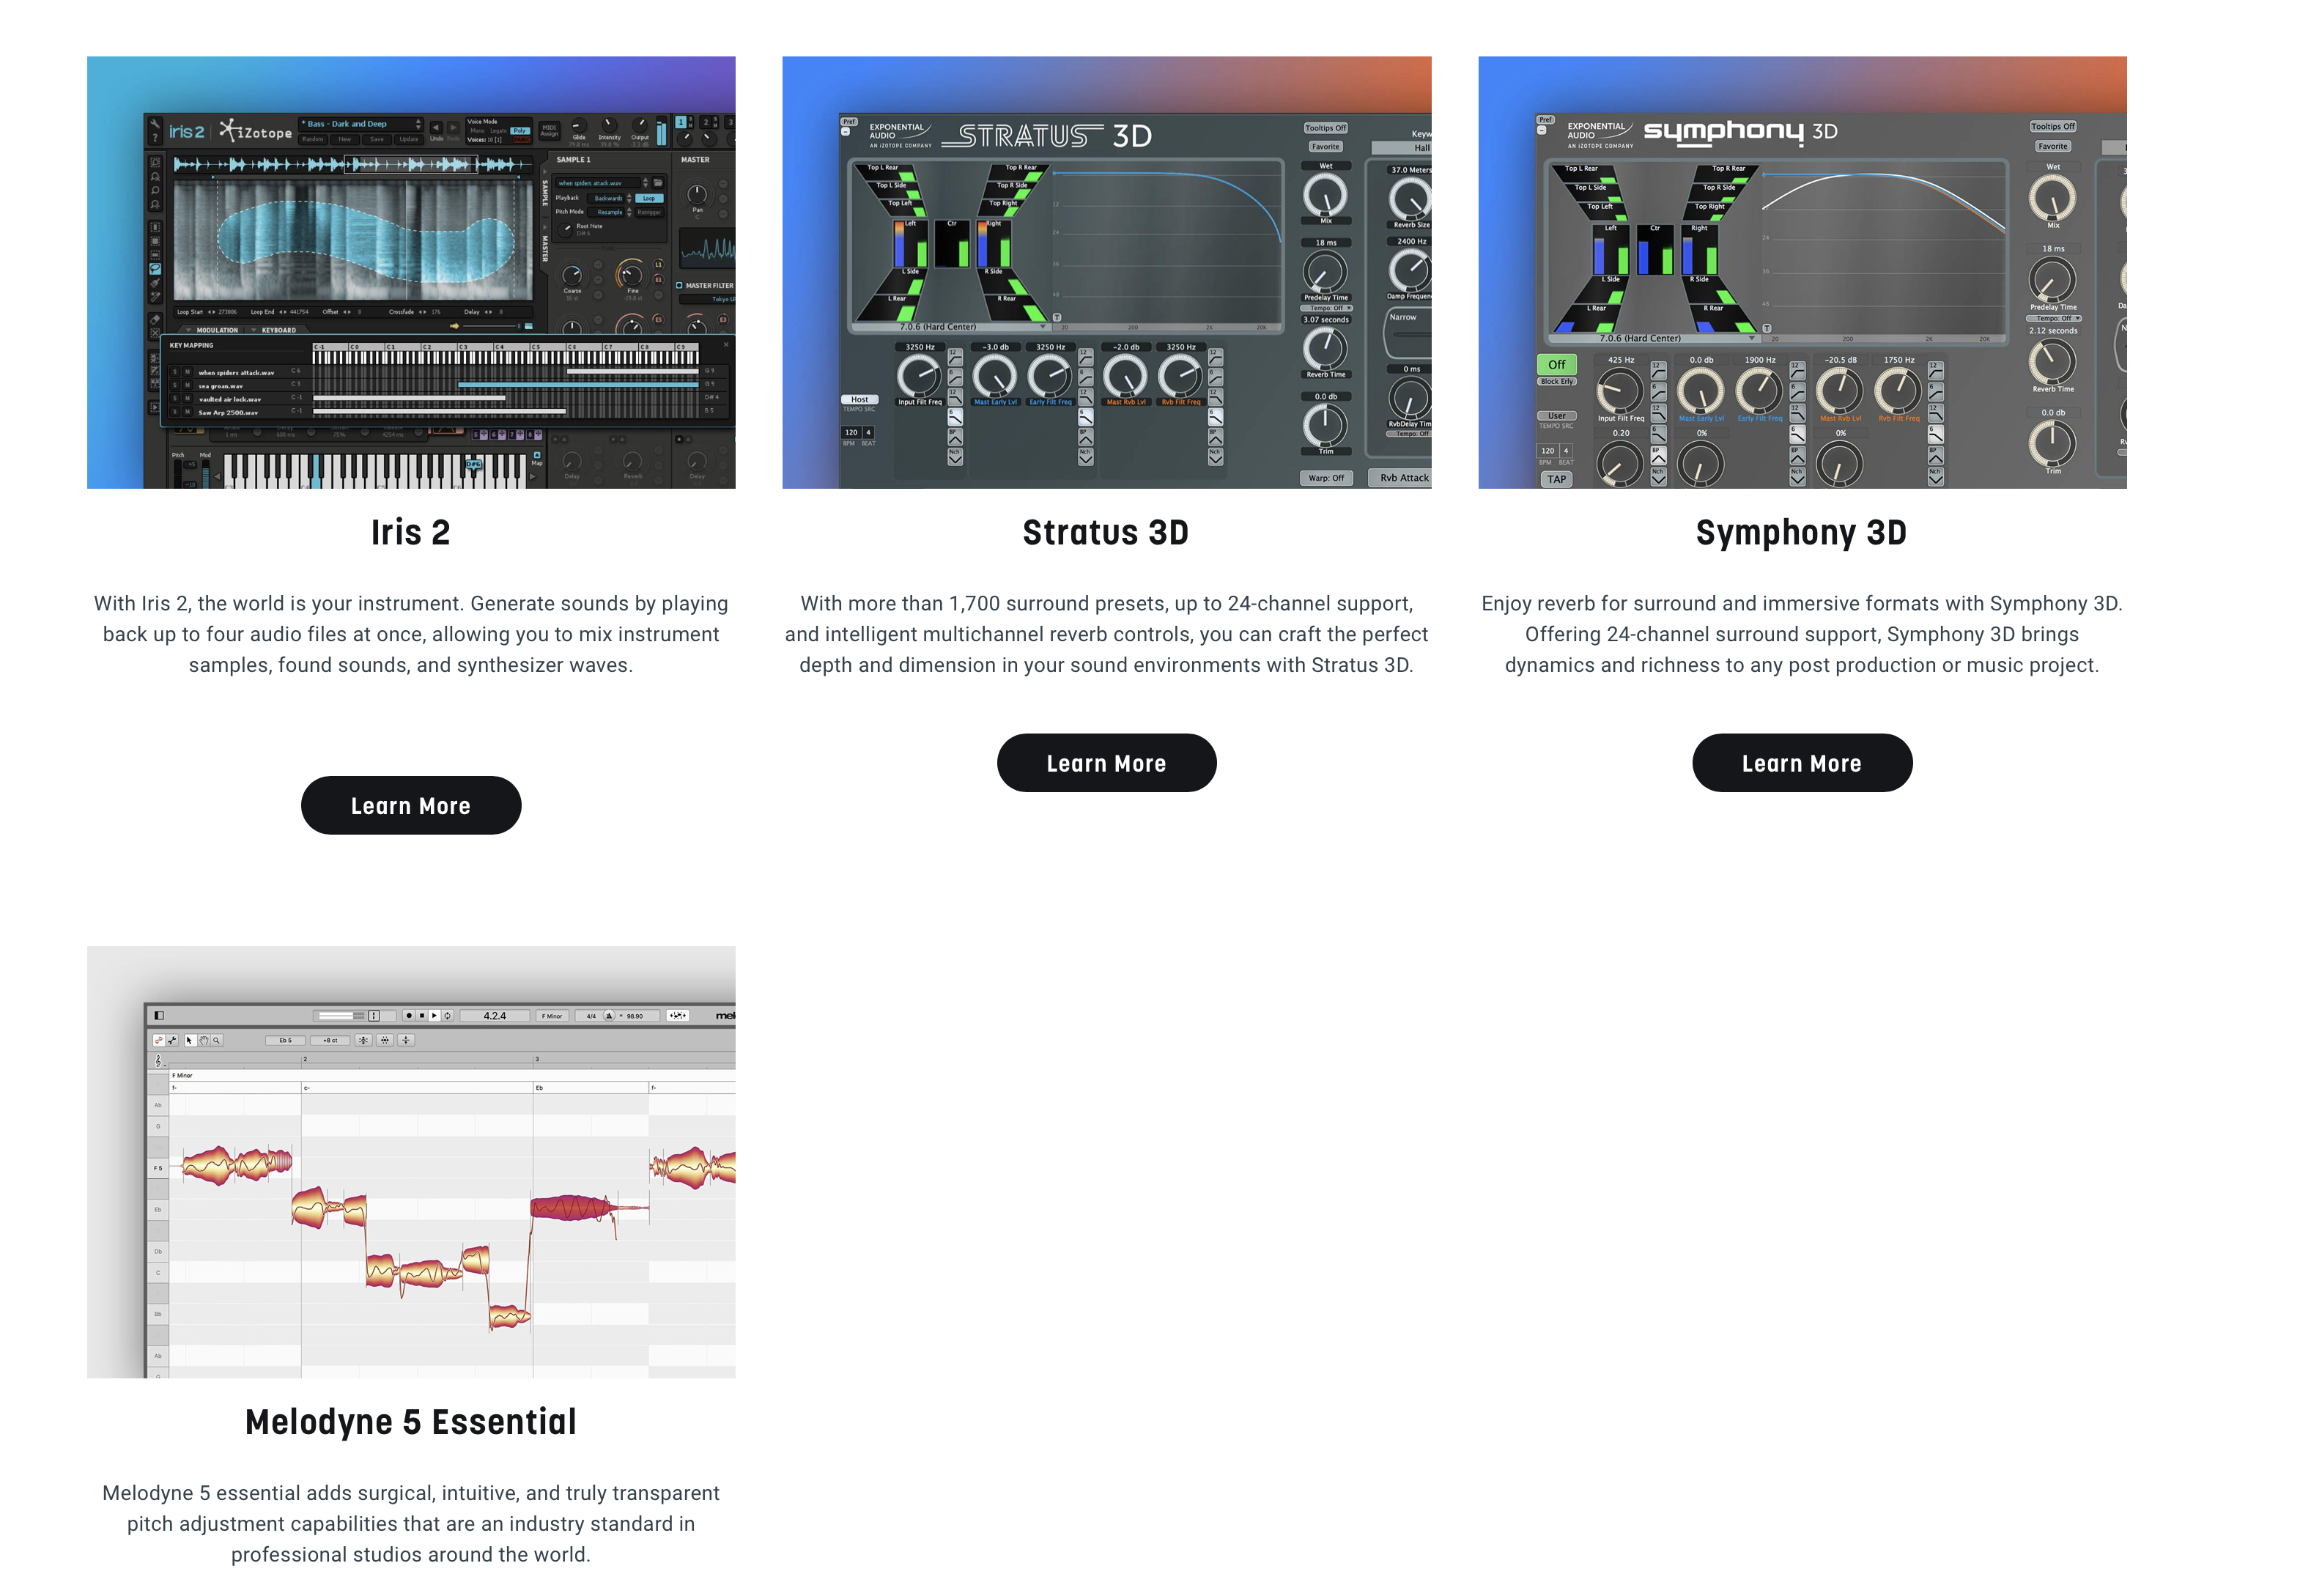The image size is (2311, 1596).
Task: Click the User tempo button in Symphony 3D screenshot
Action: [1557, 416]
